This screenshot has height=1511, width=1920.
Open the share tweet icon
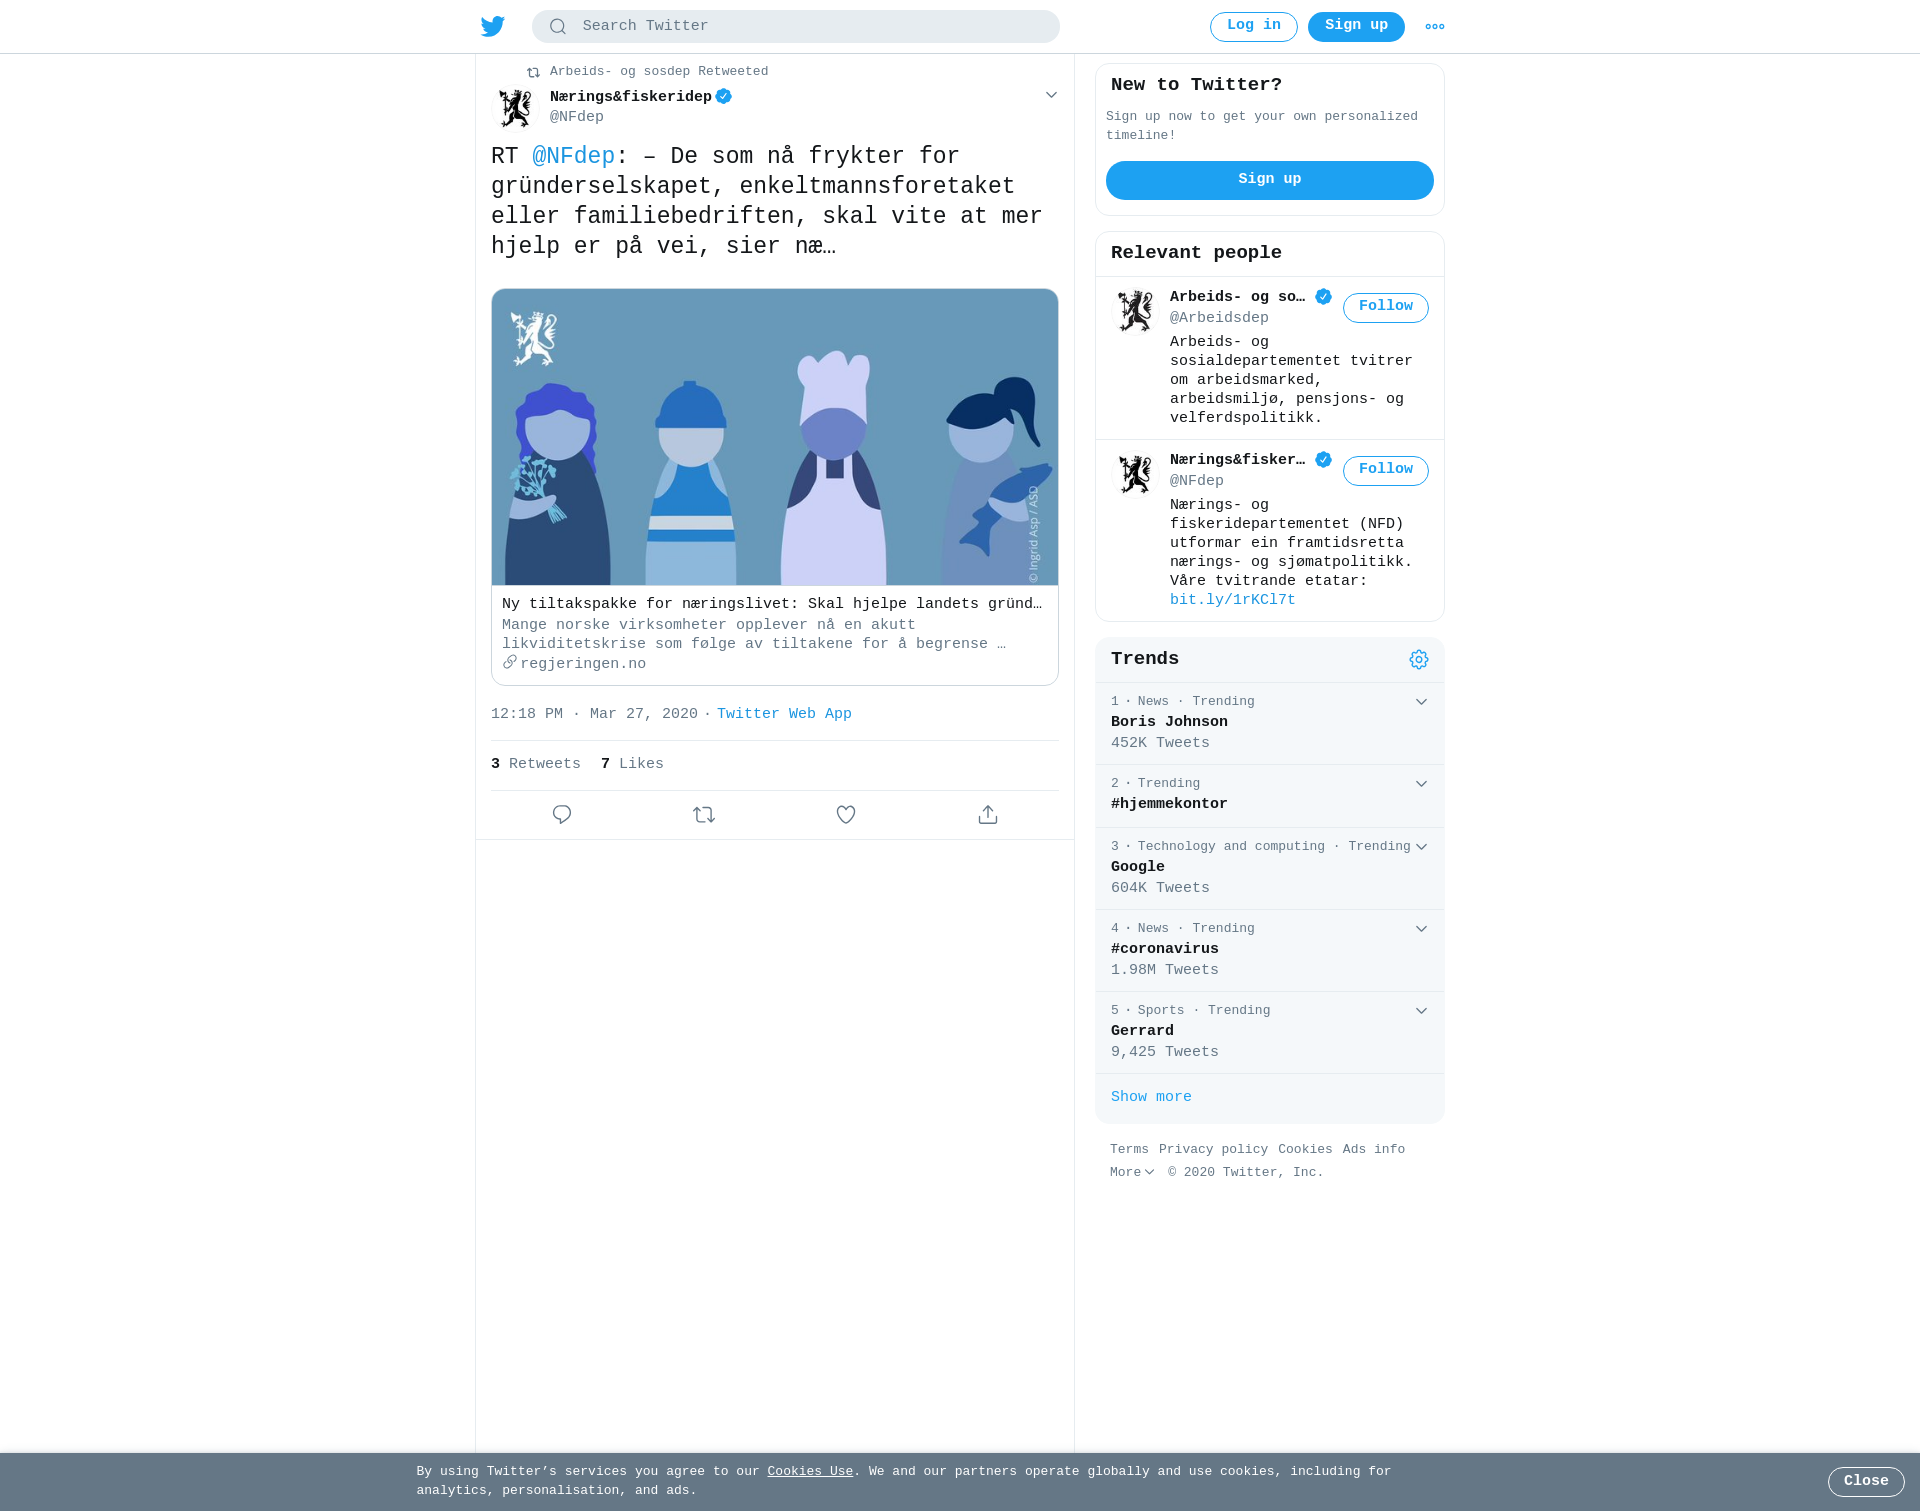[x=988, y=815]
